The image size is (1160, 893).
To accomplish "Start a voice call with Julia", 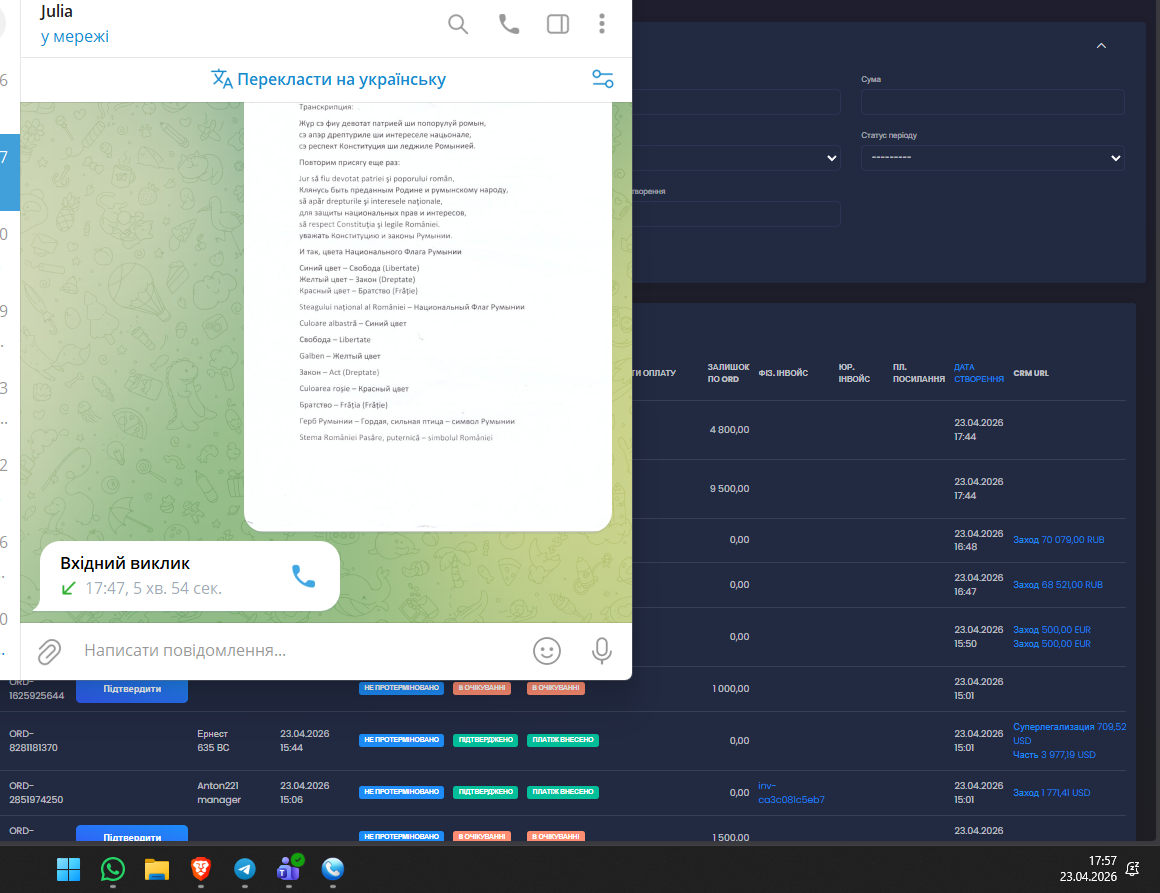I will (x=508, y=24).
